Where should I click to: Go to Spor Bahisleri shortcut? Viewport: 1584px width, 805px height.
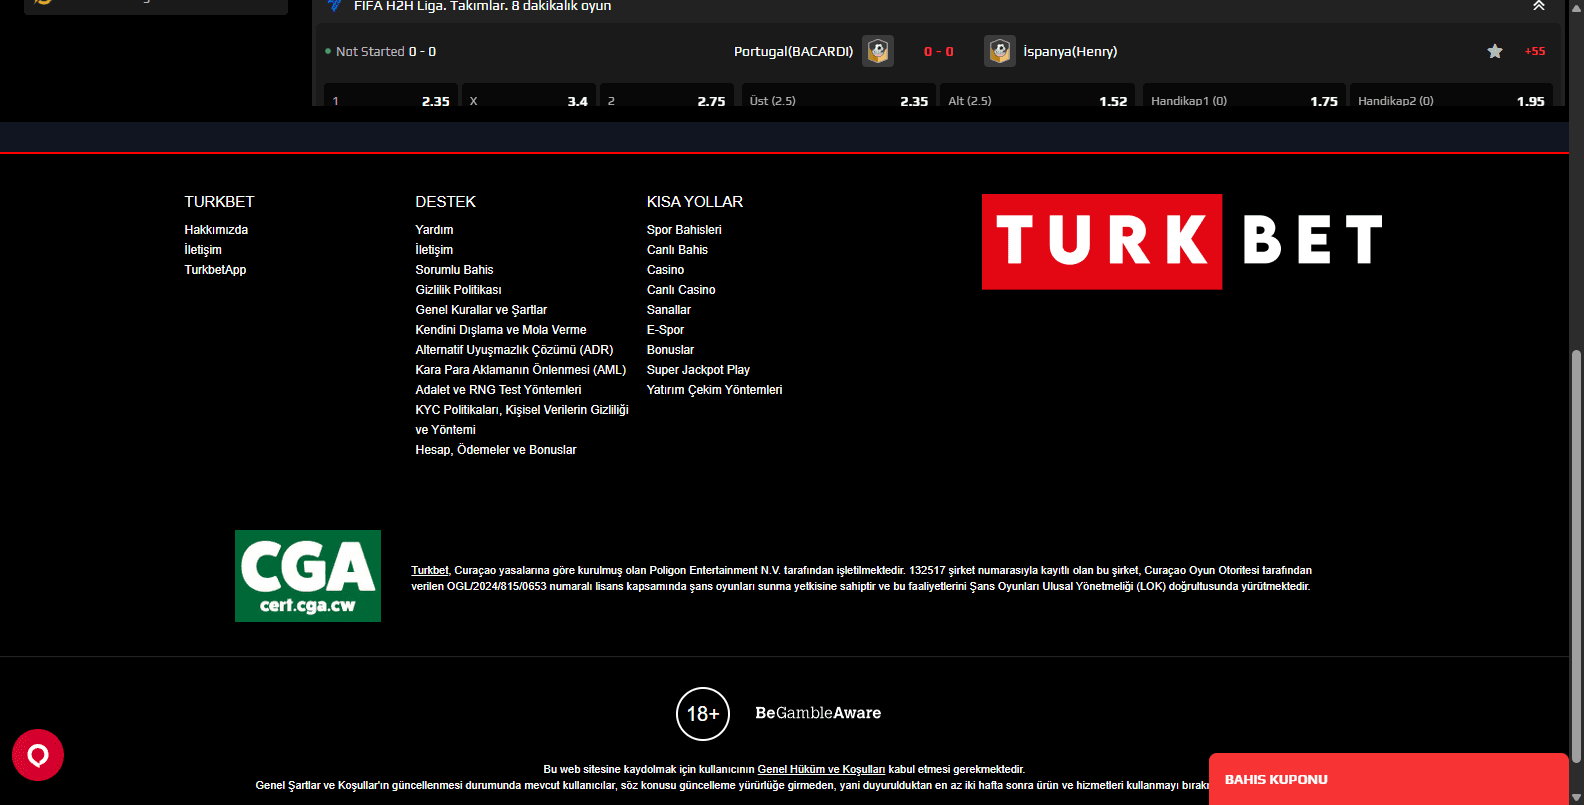(684, 230)
